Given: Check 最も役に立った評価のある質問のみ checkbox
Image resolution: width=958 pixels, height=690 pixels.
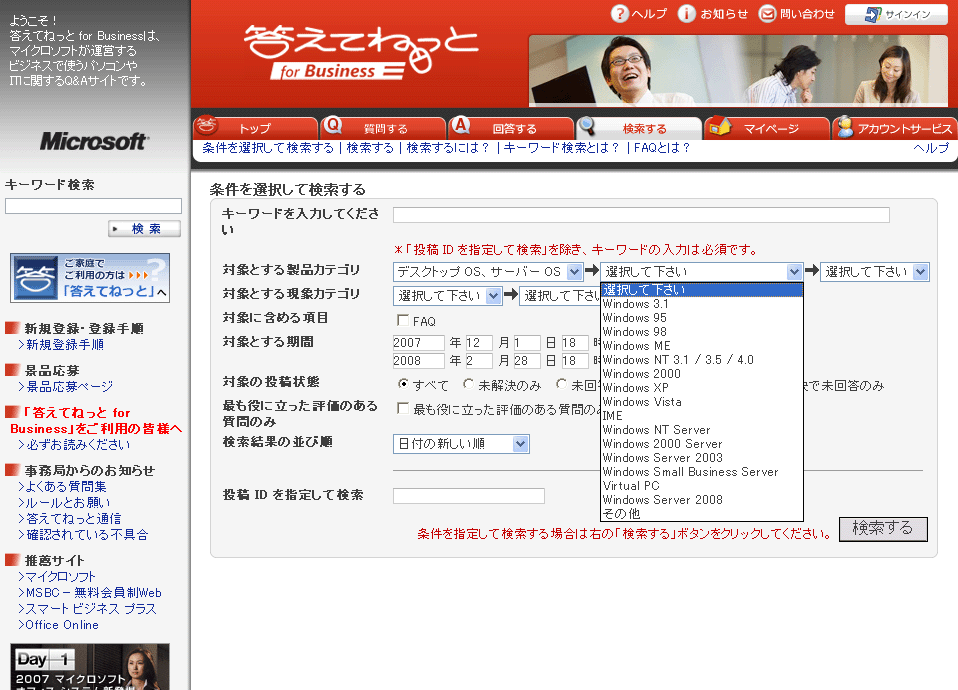Looking at the screenshot, I should click(x=403, y=408).
